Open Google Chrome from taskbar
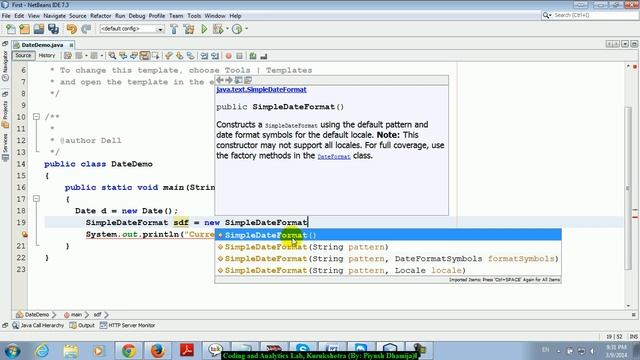 [129, 351]
